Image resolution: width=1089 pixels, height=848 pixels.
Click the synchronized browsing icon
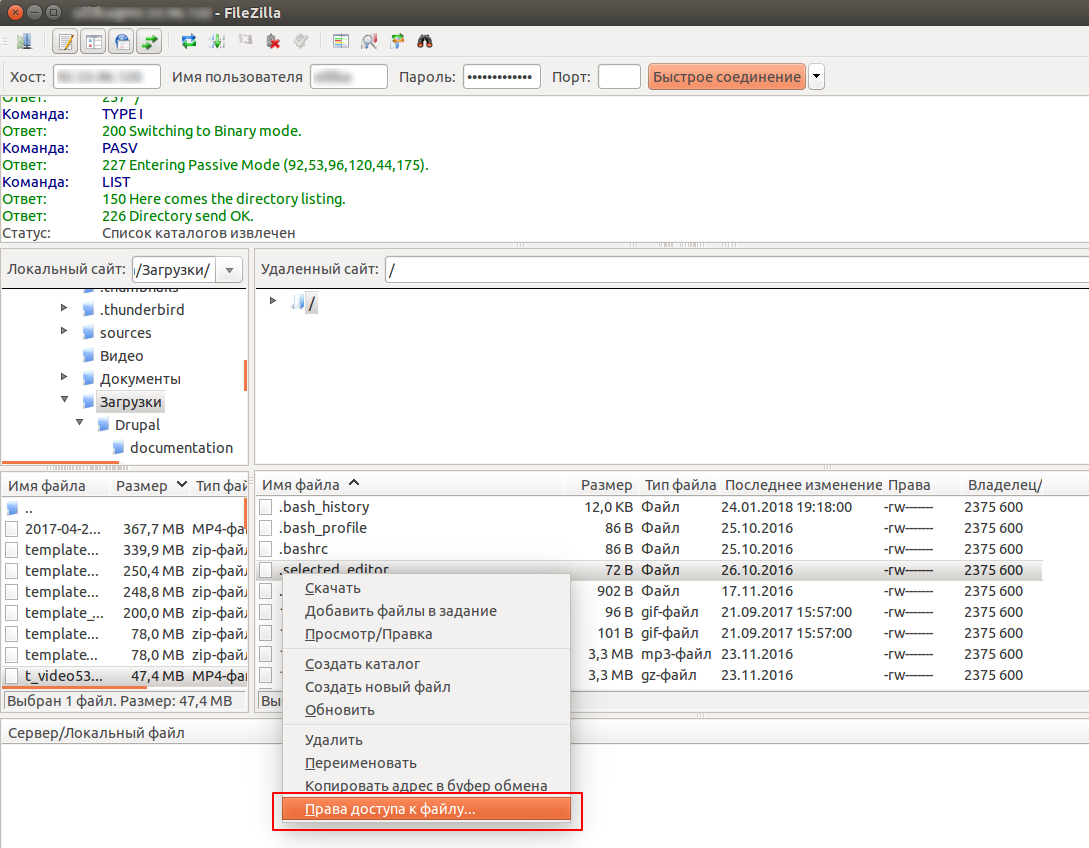point(397,42)
